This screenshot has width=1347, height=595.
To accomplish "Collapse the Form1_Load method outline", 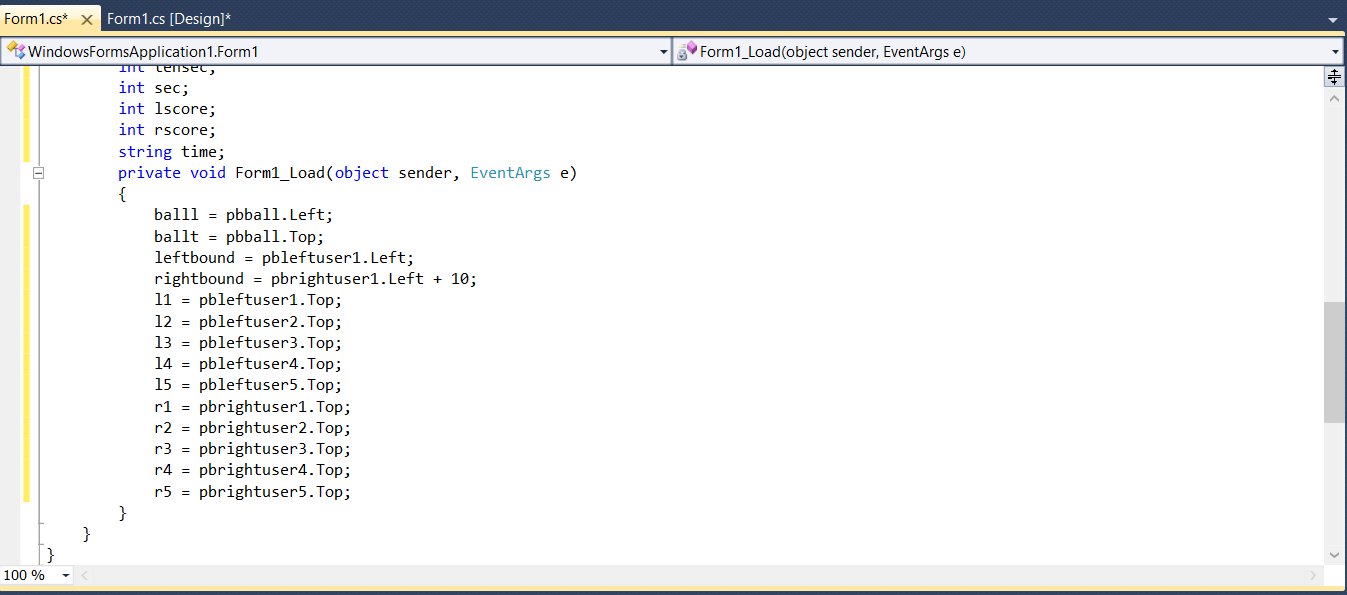I will (38, 172).
